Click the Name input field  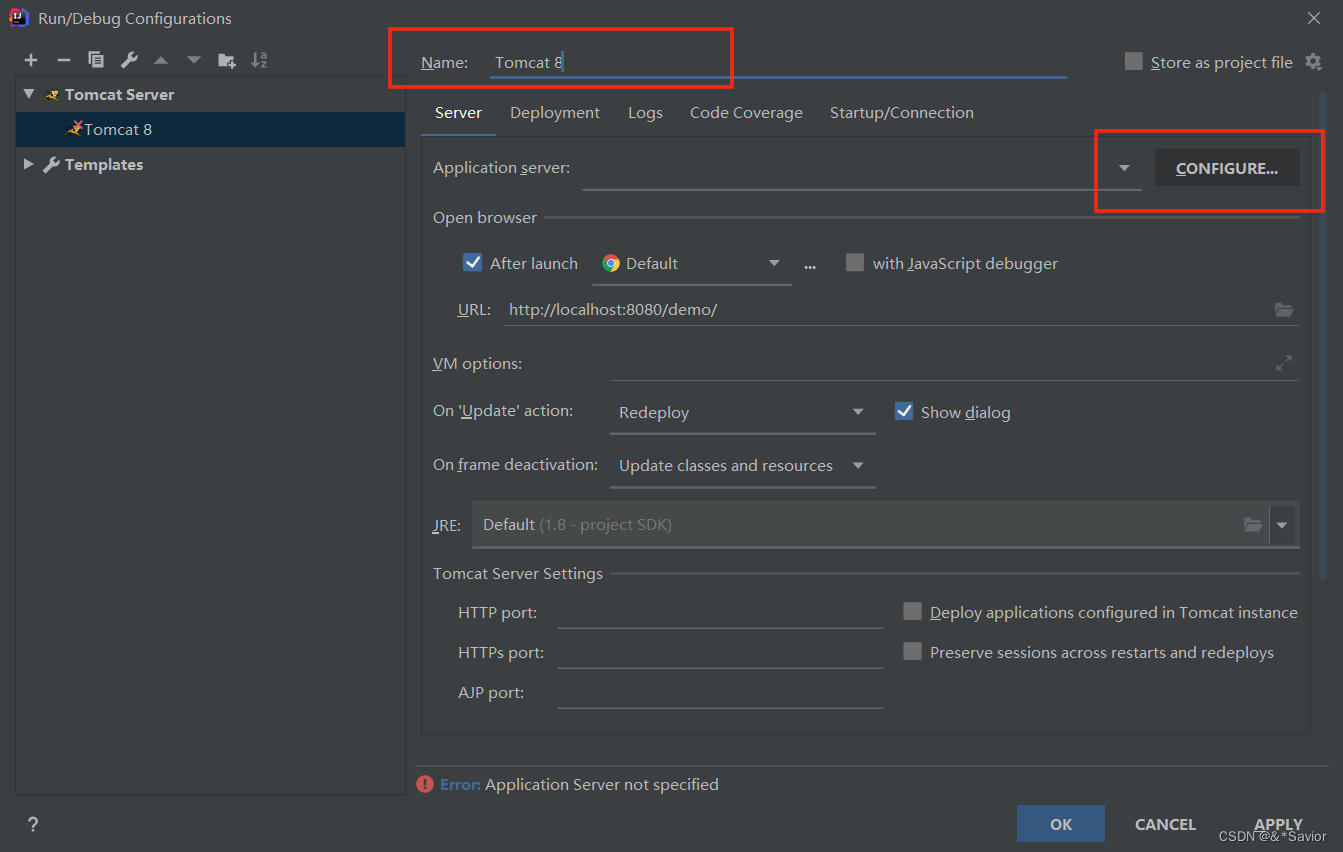click(776, 62)
